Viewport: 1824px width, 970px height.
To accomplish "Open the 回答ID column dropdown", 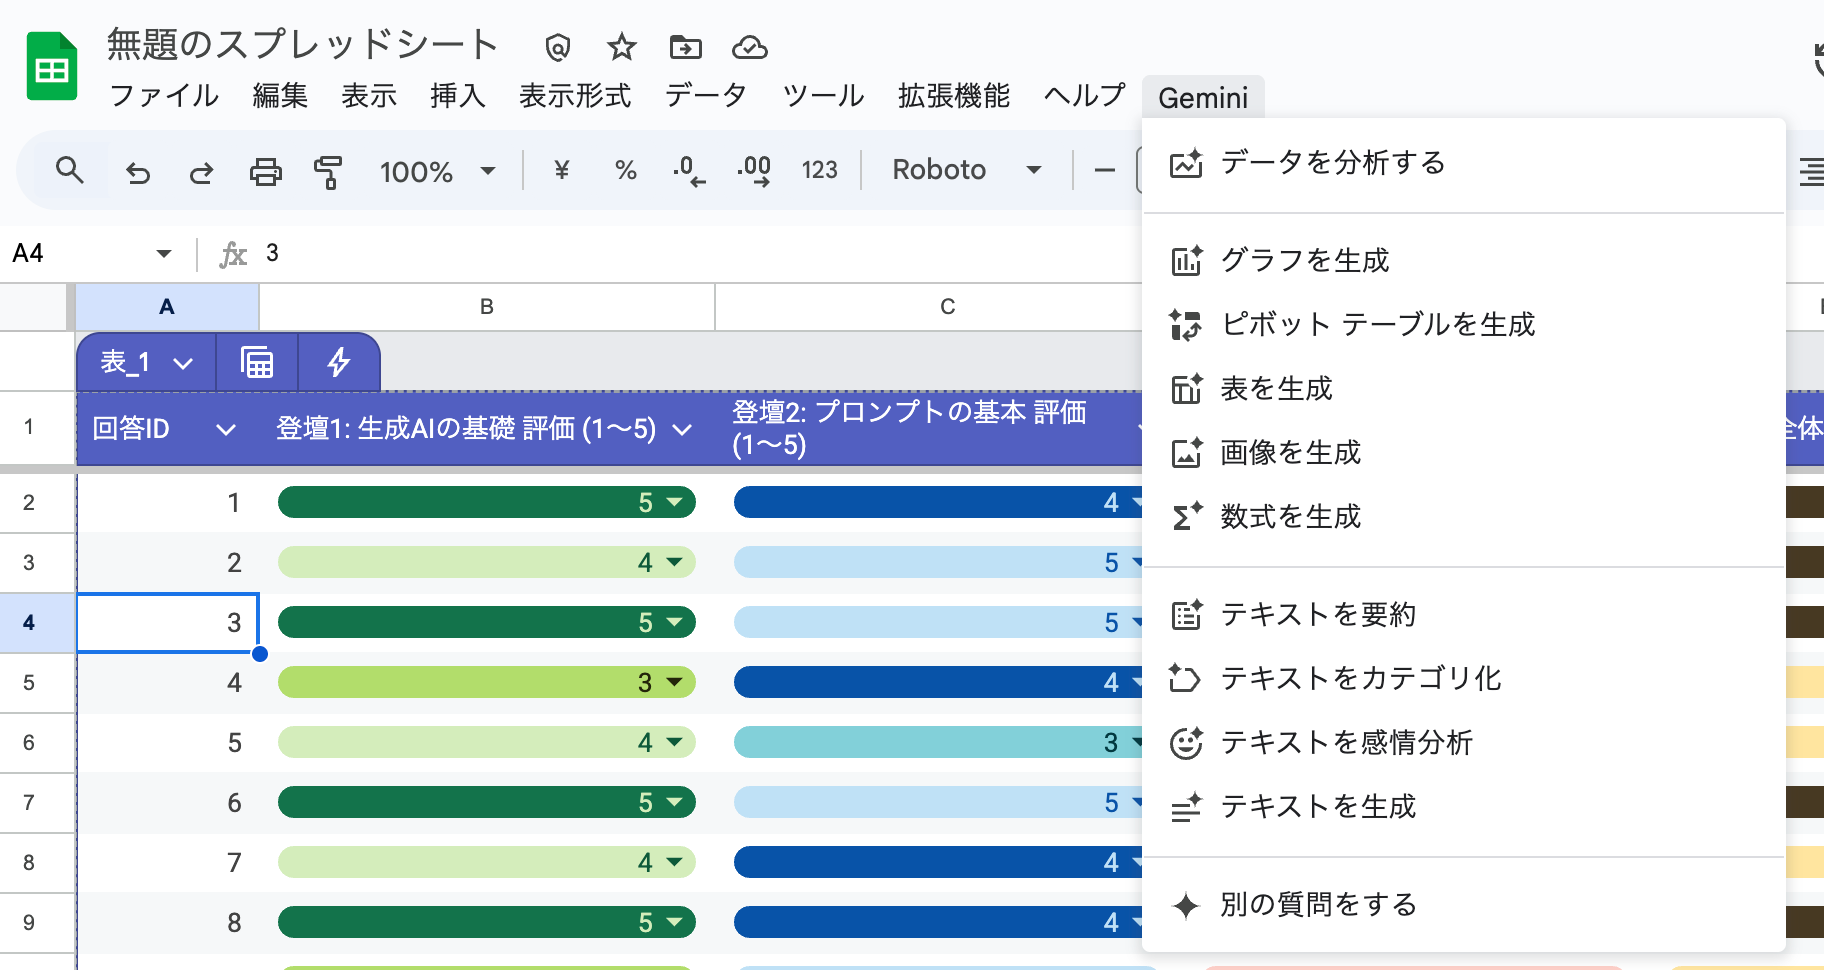I will (x=226, y=429).
